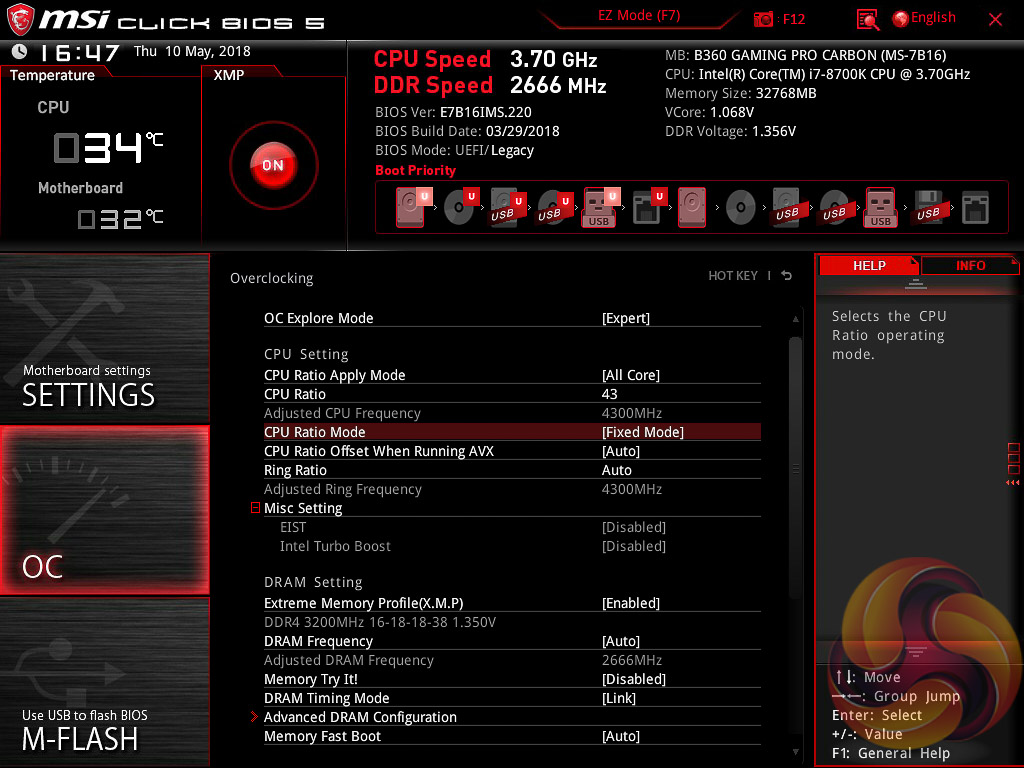Viewport: 1024px width, 768px height.
Task: Click the settings list vertical scrollbar
Action: click(x=795, y=468)
